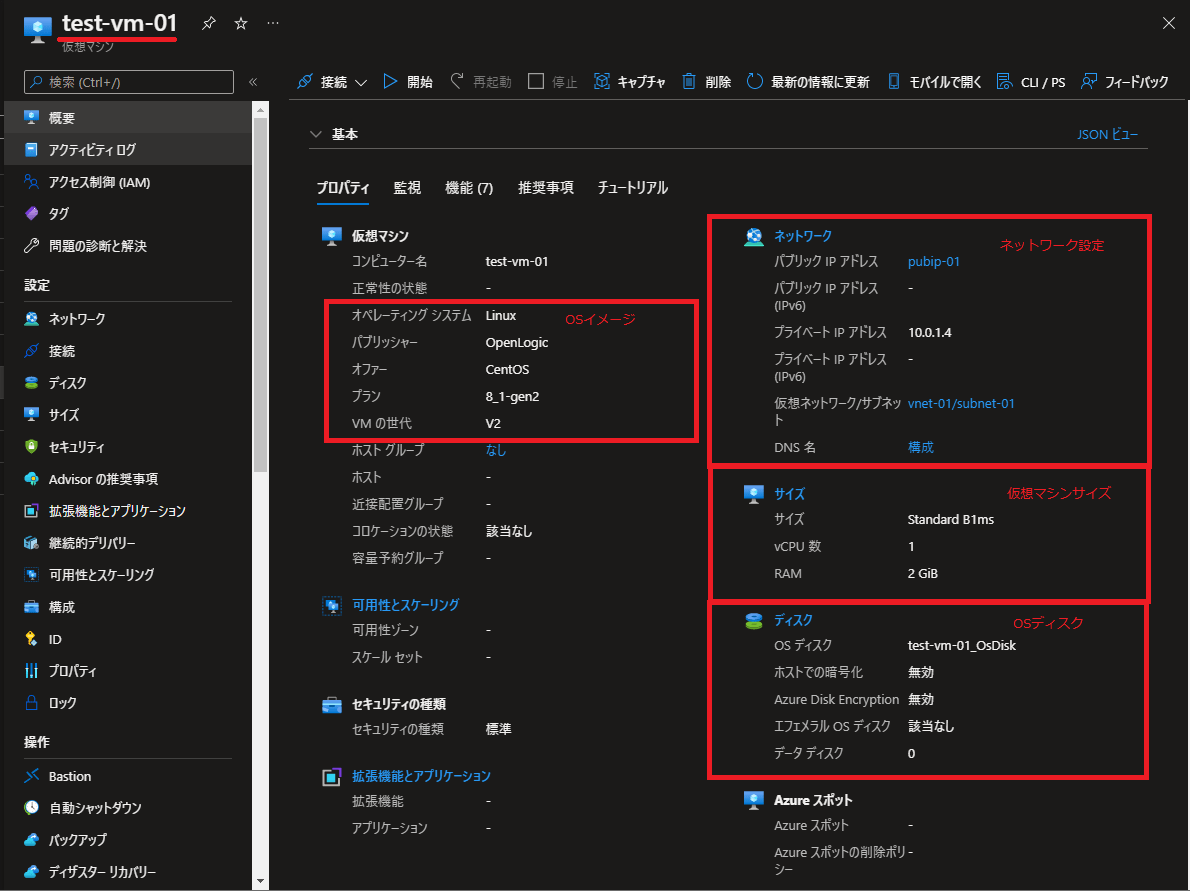The image size is (1190, 891).
Task: Click the なし link for ホスト グループ
Action: (496, 450)
